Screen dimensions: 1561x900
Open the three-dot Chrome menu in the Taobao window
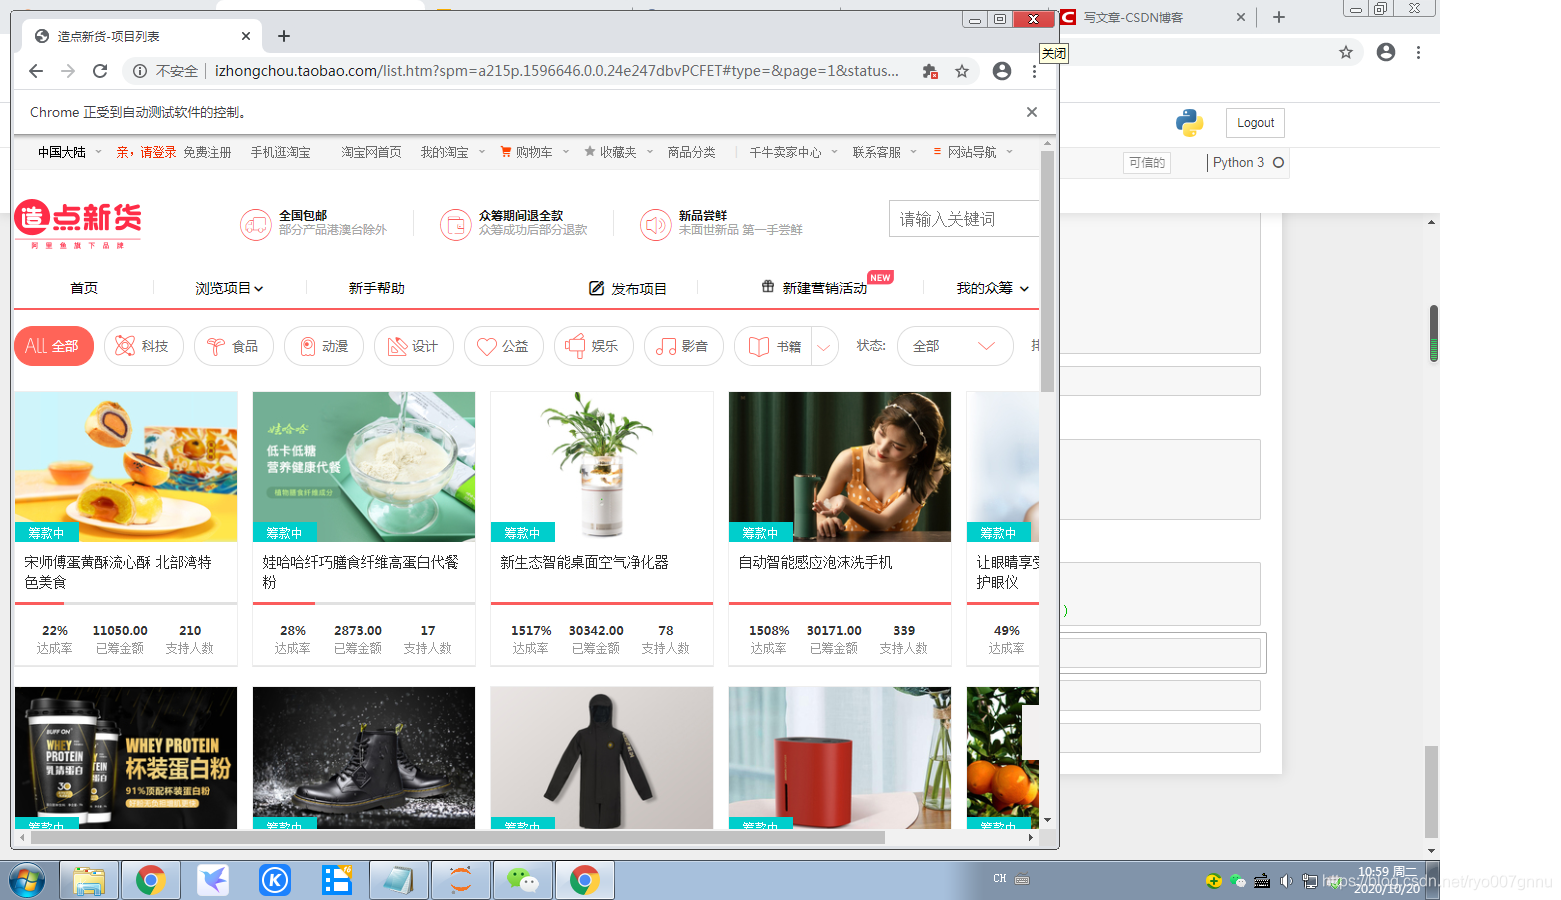tap(1034, 71)
